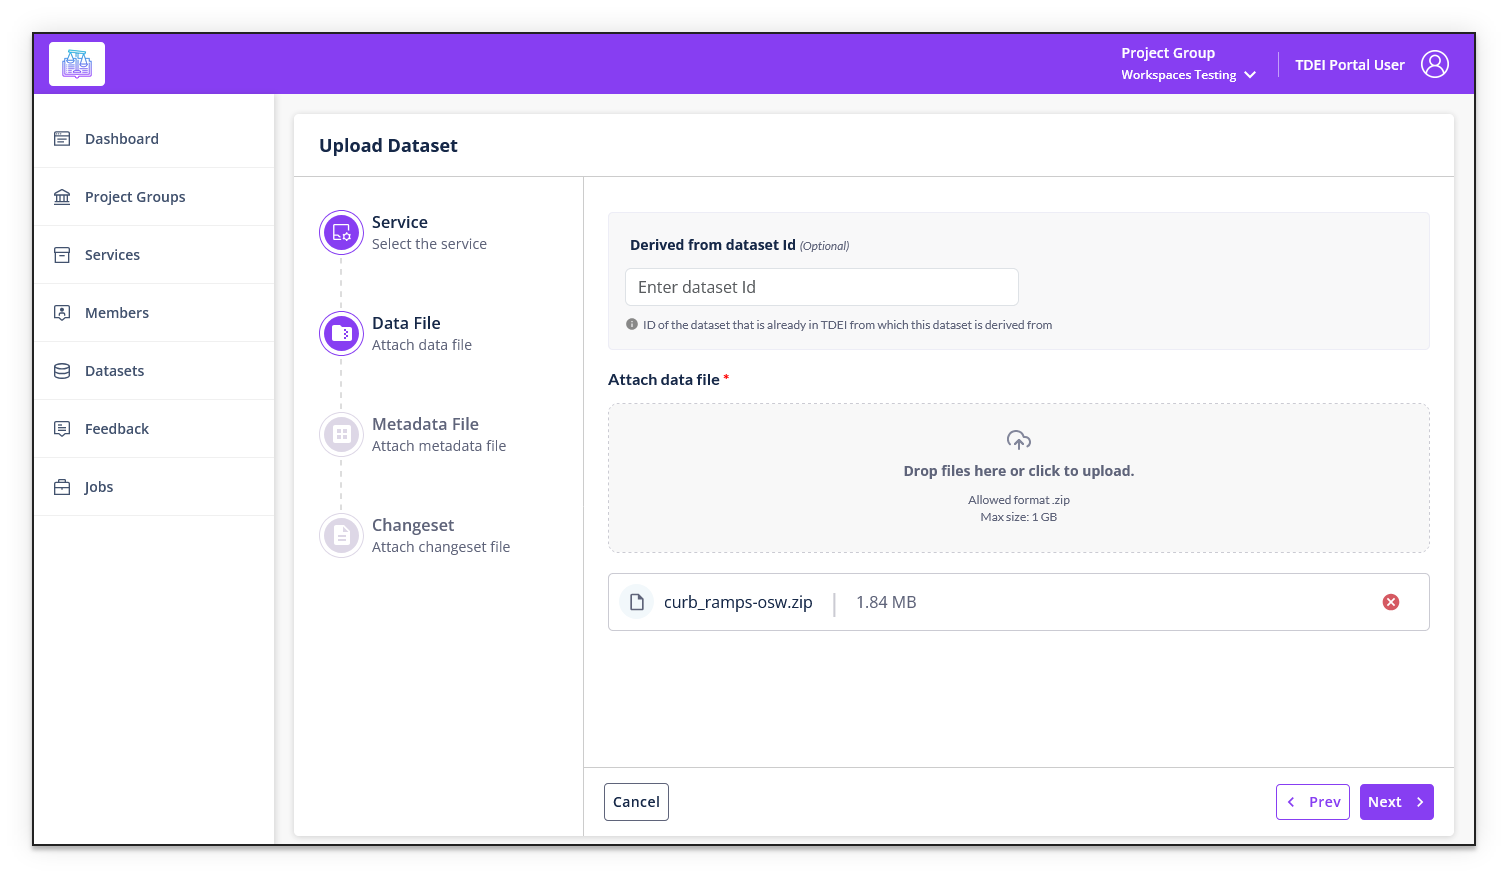
Task: Expand the Workspaces Testing dropdown
Action: pyautogui.click(x=1249, y=74)
